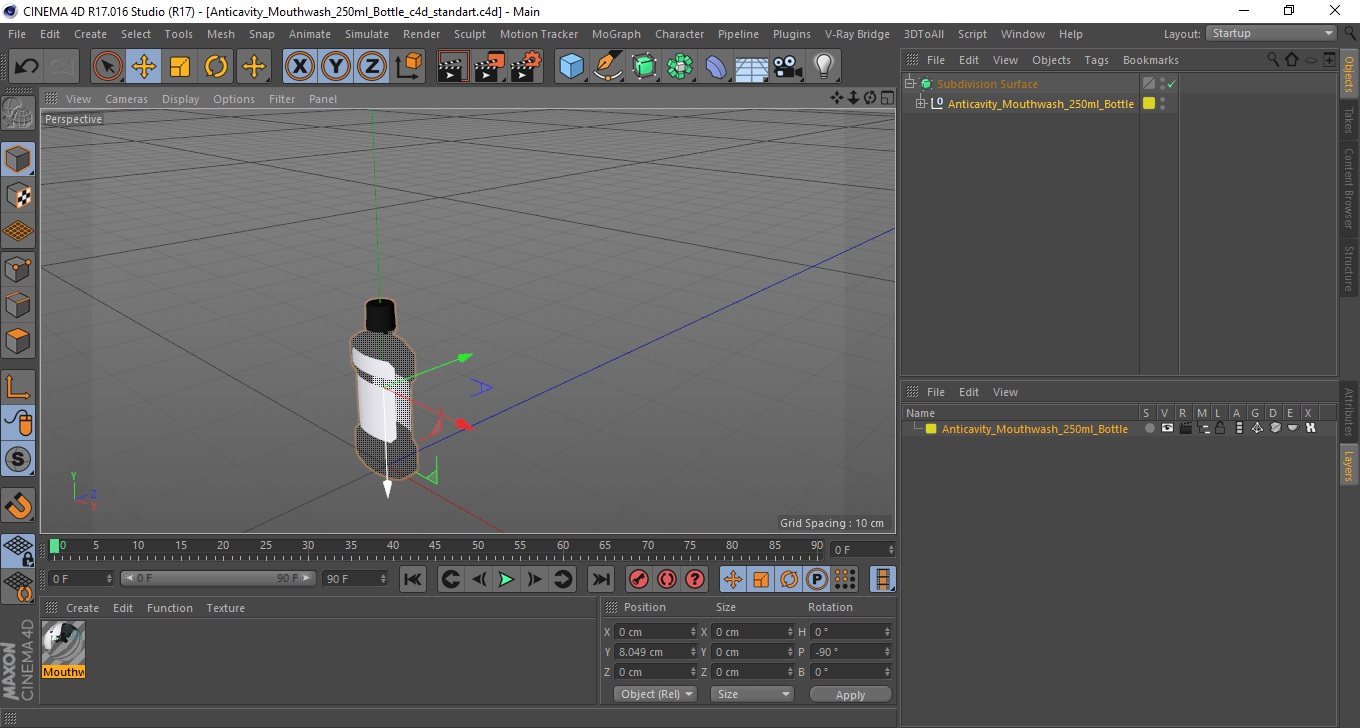Open the Simulate menu
Image resolution: width=1360 pixels, height=728 pixels.
coord(367,34)
